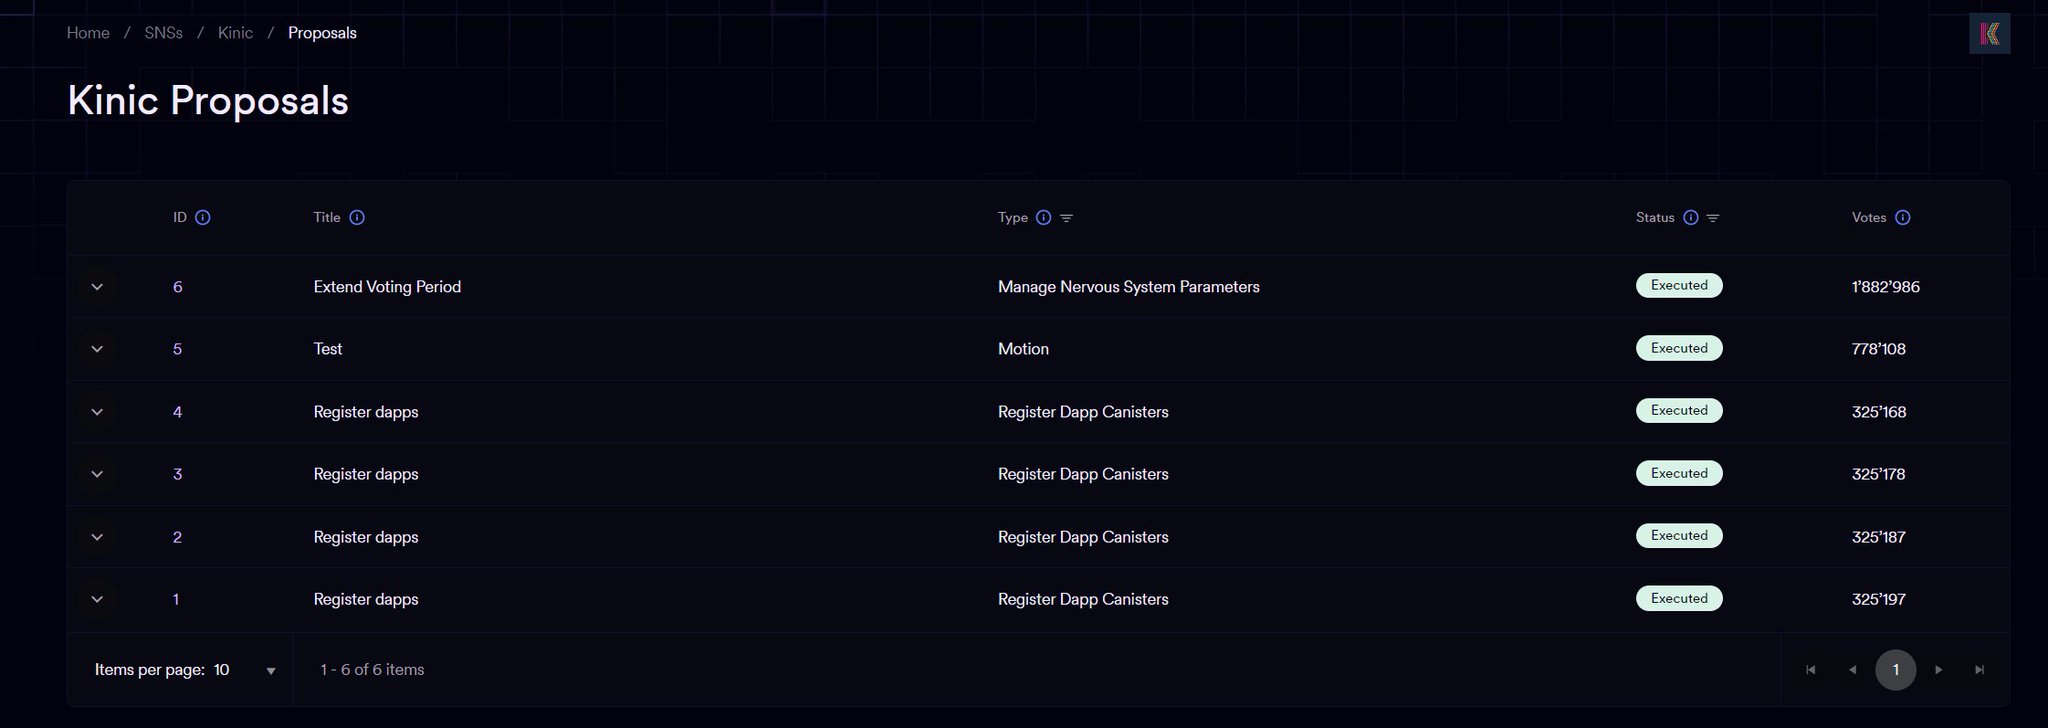Open Kinic in breadcrumb

coord(235,33)
